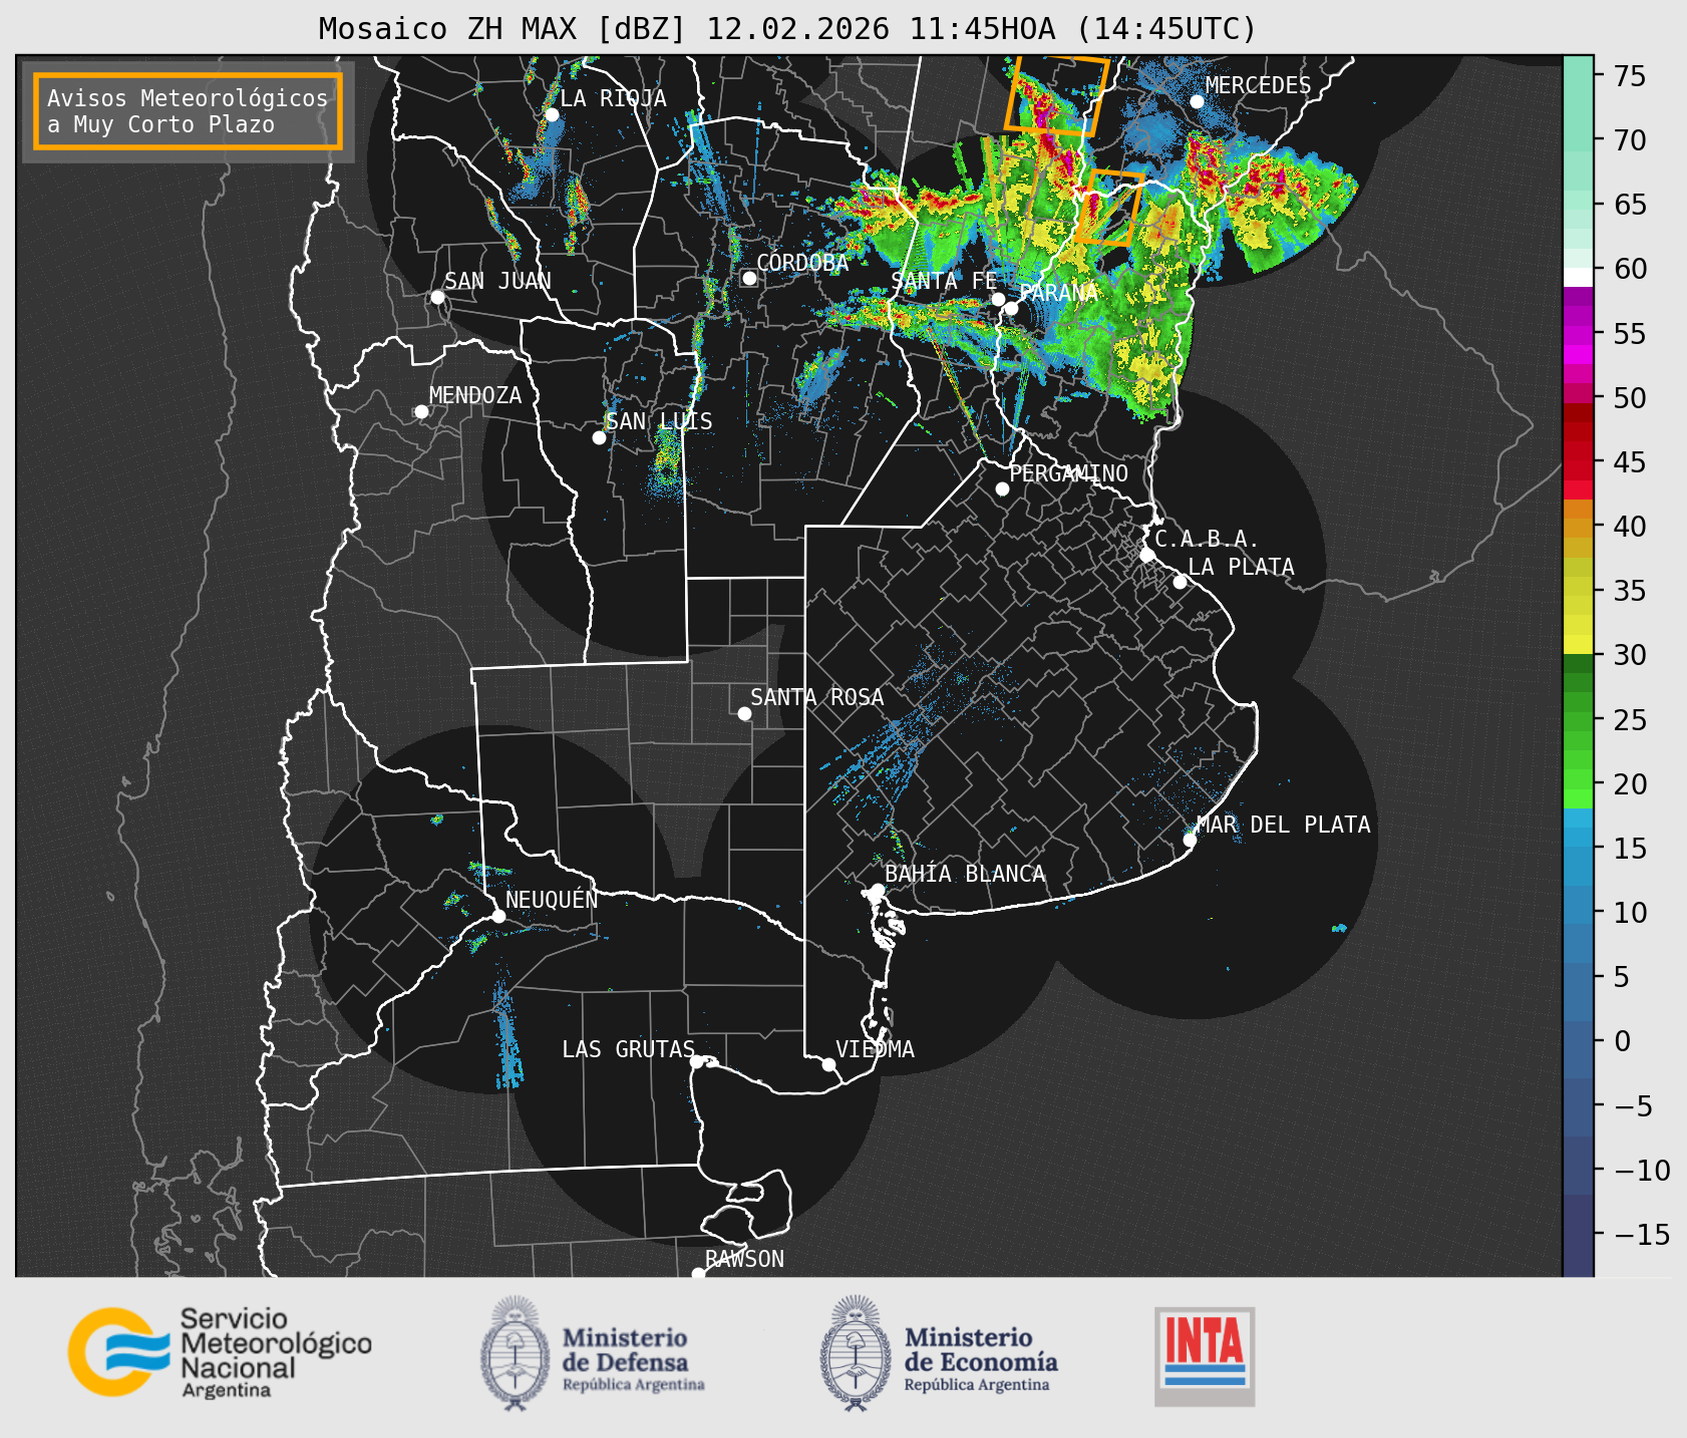The width and height of the screenshot is (1687, 1438).
Task: Click the MERCEDES city label
Action: (1258, 86)
